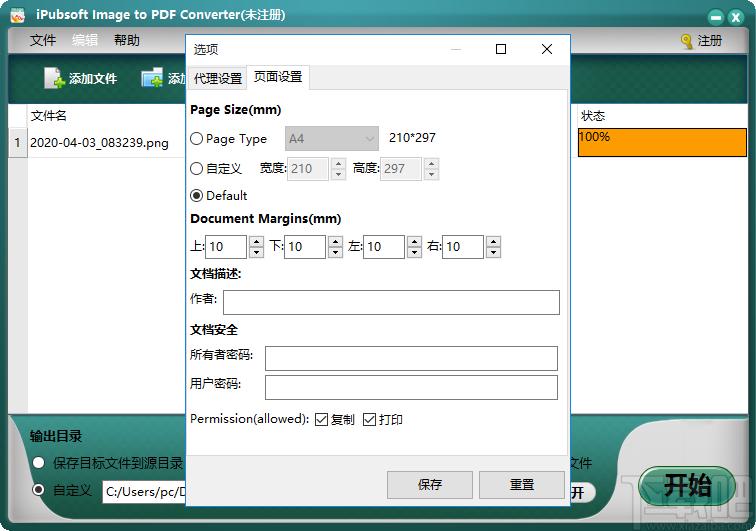The width and height of the screenshot is (756, 531).
Task: Click the orange 100% progress bar
Action: (x=662, y=142)
